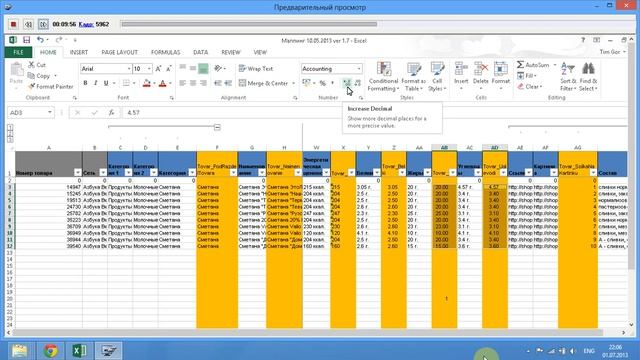
Task: Click the Insert cells button
Action: click(461, 76)
